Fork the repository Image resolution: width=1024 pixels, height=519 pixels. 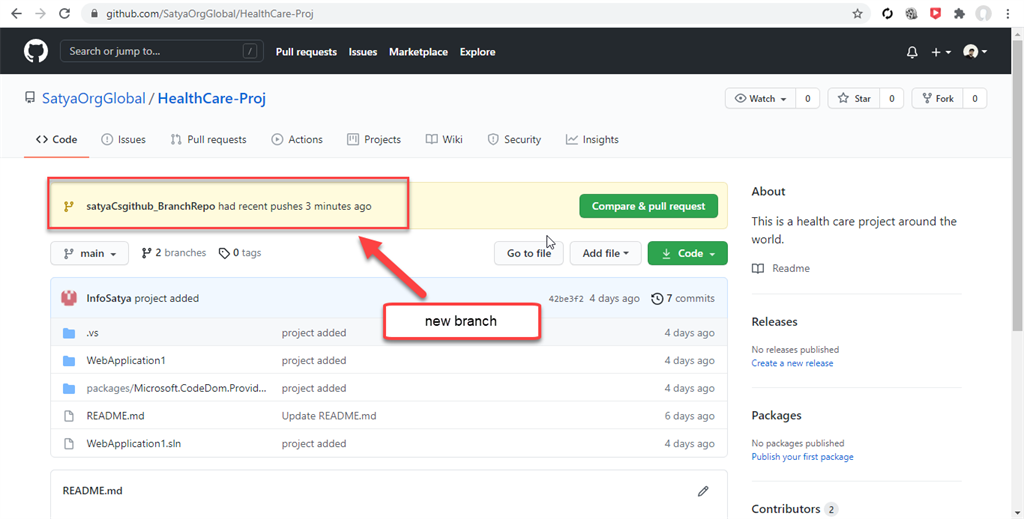coord(938,99)
